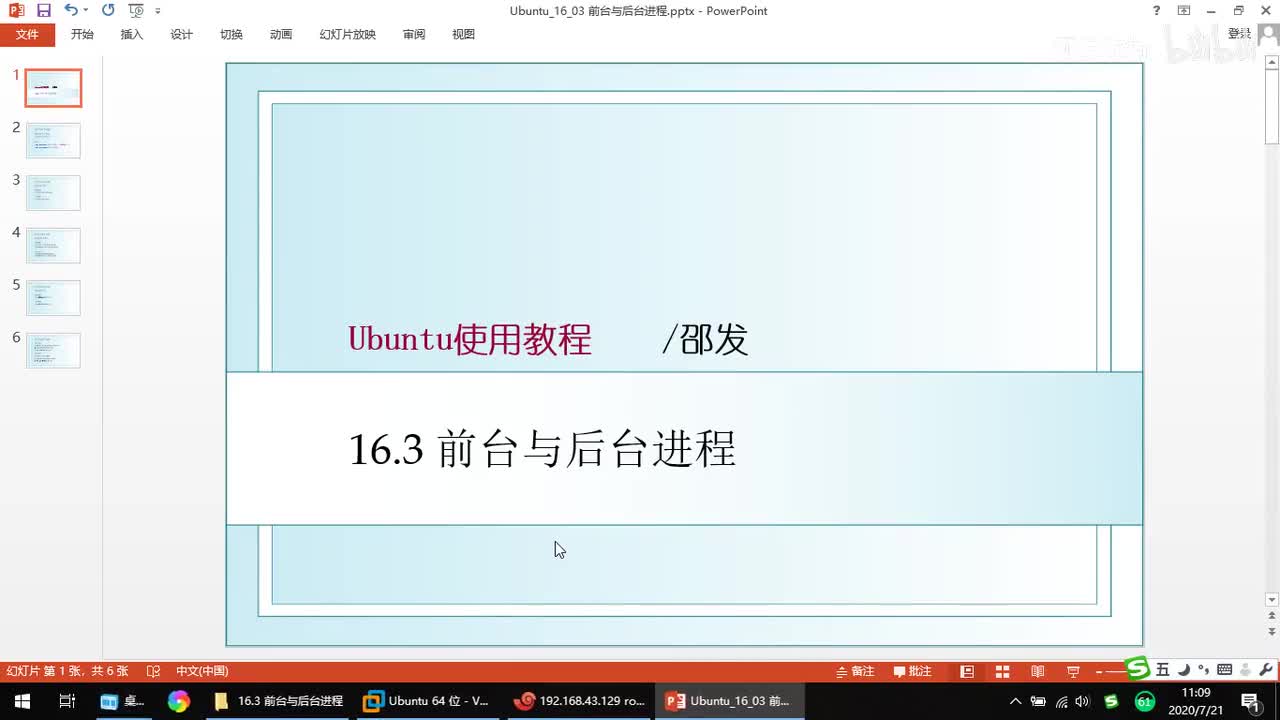The height and width of the screenshot is (720, 1280).
Task: Click the author text '/邵发'
Action: pyautogui.click(x=705, y=340)
